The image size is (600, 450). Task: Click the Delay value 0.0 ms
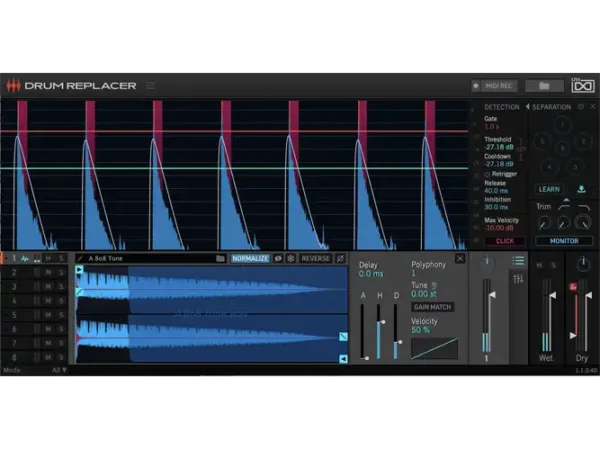click(371, 274)
